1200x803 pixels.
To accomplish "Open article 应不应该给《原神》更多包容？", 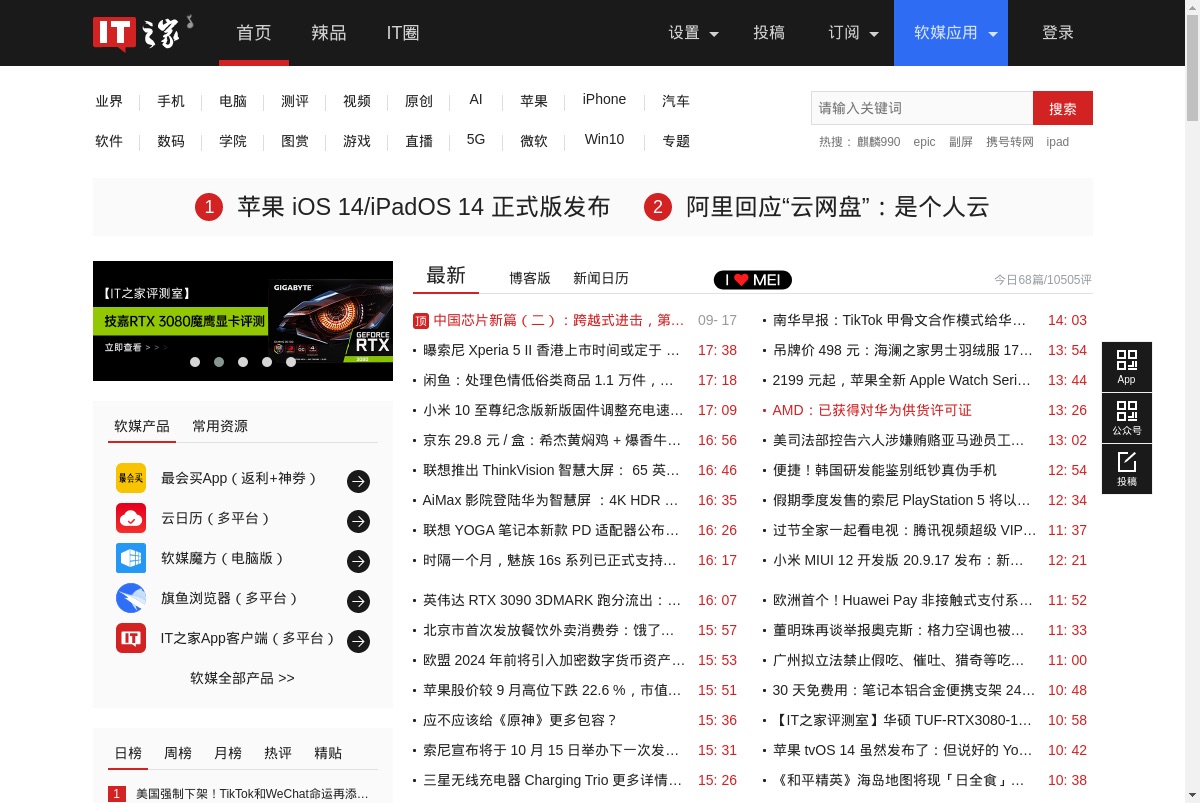I will pos(520,720).
